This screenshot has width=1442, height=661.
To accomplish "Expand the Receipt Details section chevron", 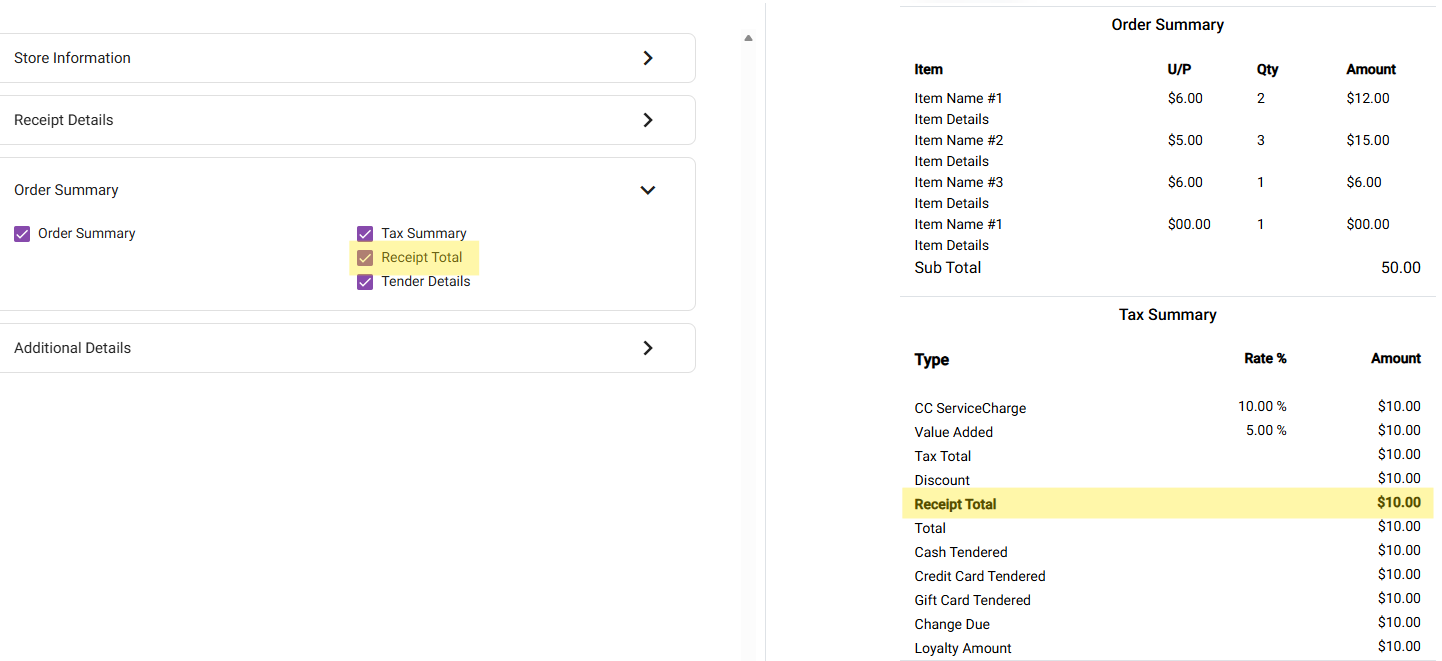I will pyautogui.click(x=648, y=120).
